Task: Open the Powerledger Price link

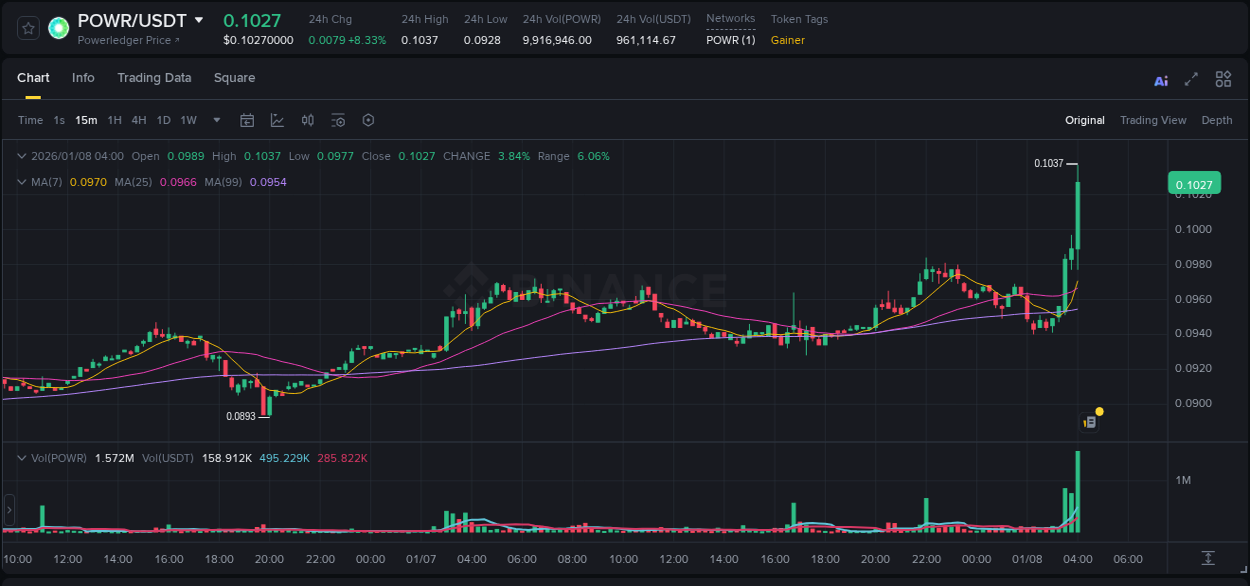Action: (x=122, y=39)
